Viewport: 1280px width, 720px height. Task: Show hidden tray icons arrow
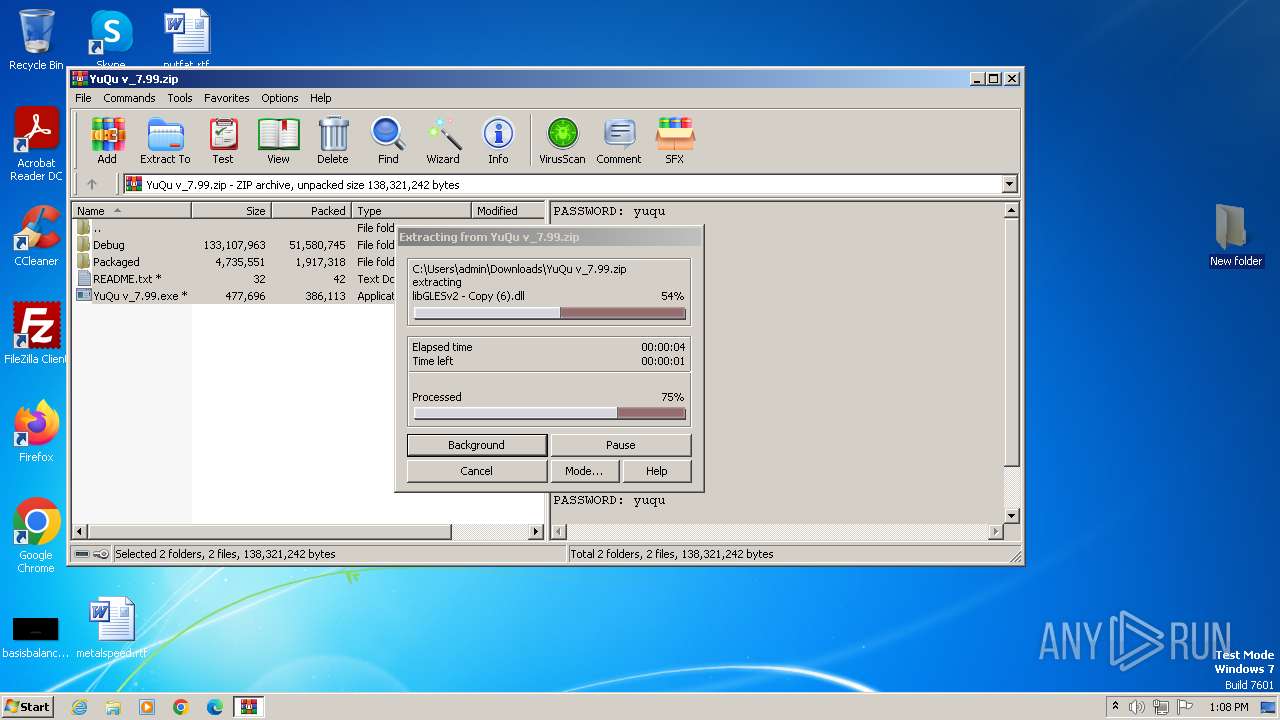point(1115,707)
